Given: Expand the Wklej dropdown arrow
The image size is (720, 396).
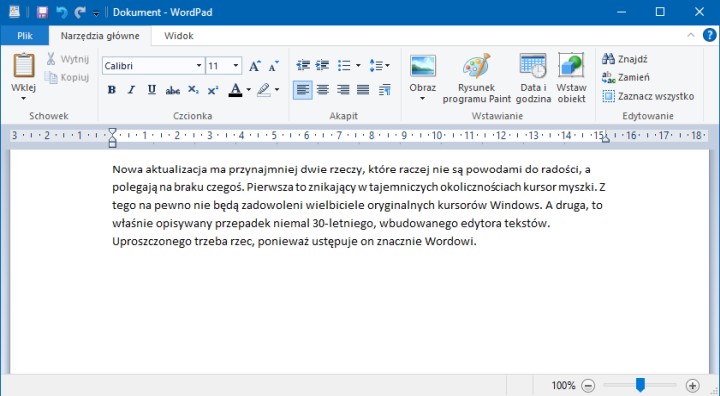Looking at the screenshot, I should click(23, 98).
